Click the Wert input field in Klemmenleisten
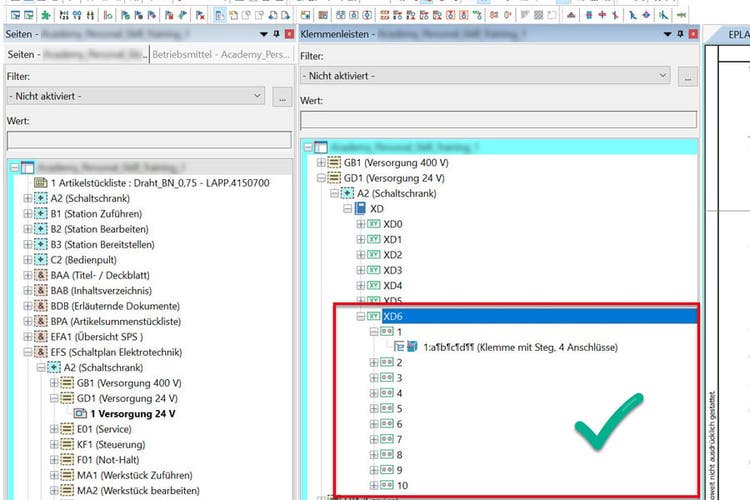Image resolution: width=750 pixels, height=500 pixels. (x=497, y=120)
